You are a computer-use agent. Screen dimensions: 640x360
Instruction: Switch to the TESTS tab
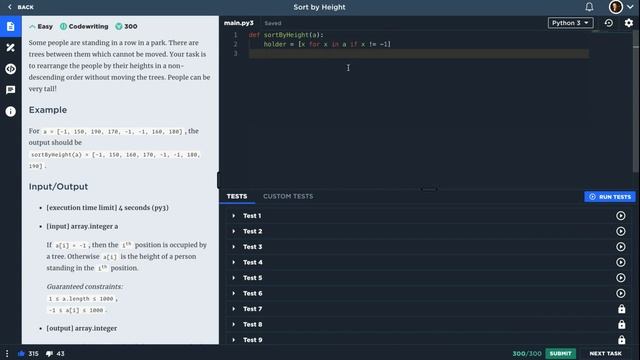pos(237,196)
